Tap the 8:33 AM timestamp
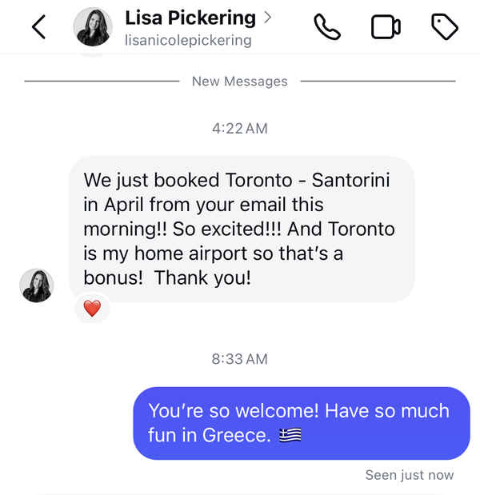The width and height of the screenshot is (480, 495). [240, 359]
